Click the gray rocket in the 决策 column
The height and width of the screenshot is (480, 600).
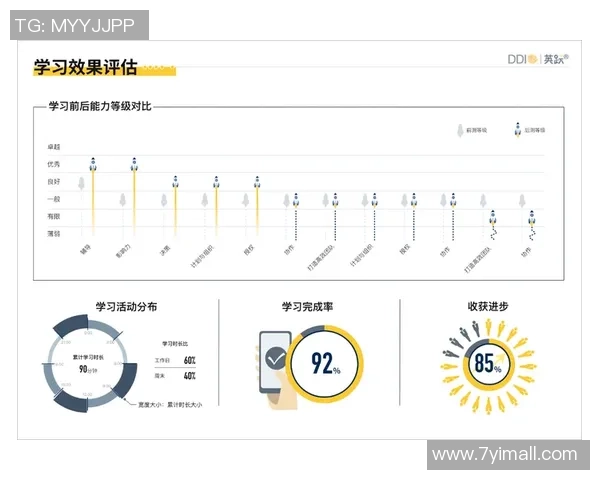click(x=164, y=200)
